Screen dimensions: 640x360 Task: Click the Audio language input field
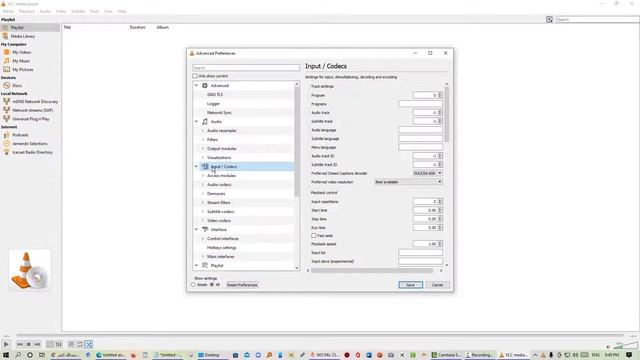(x=420, y=130)
